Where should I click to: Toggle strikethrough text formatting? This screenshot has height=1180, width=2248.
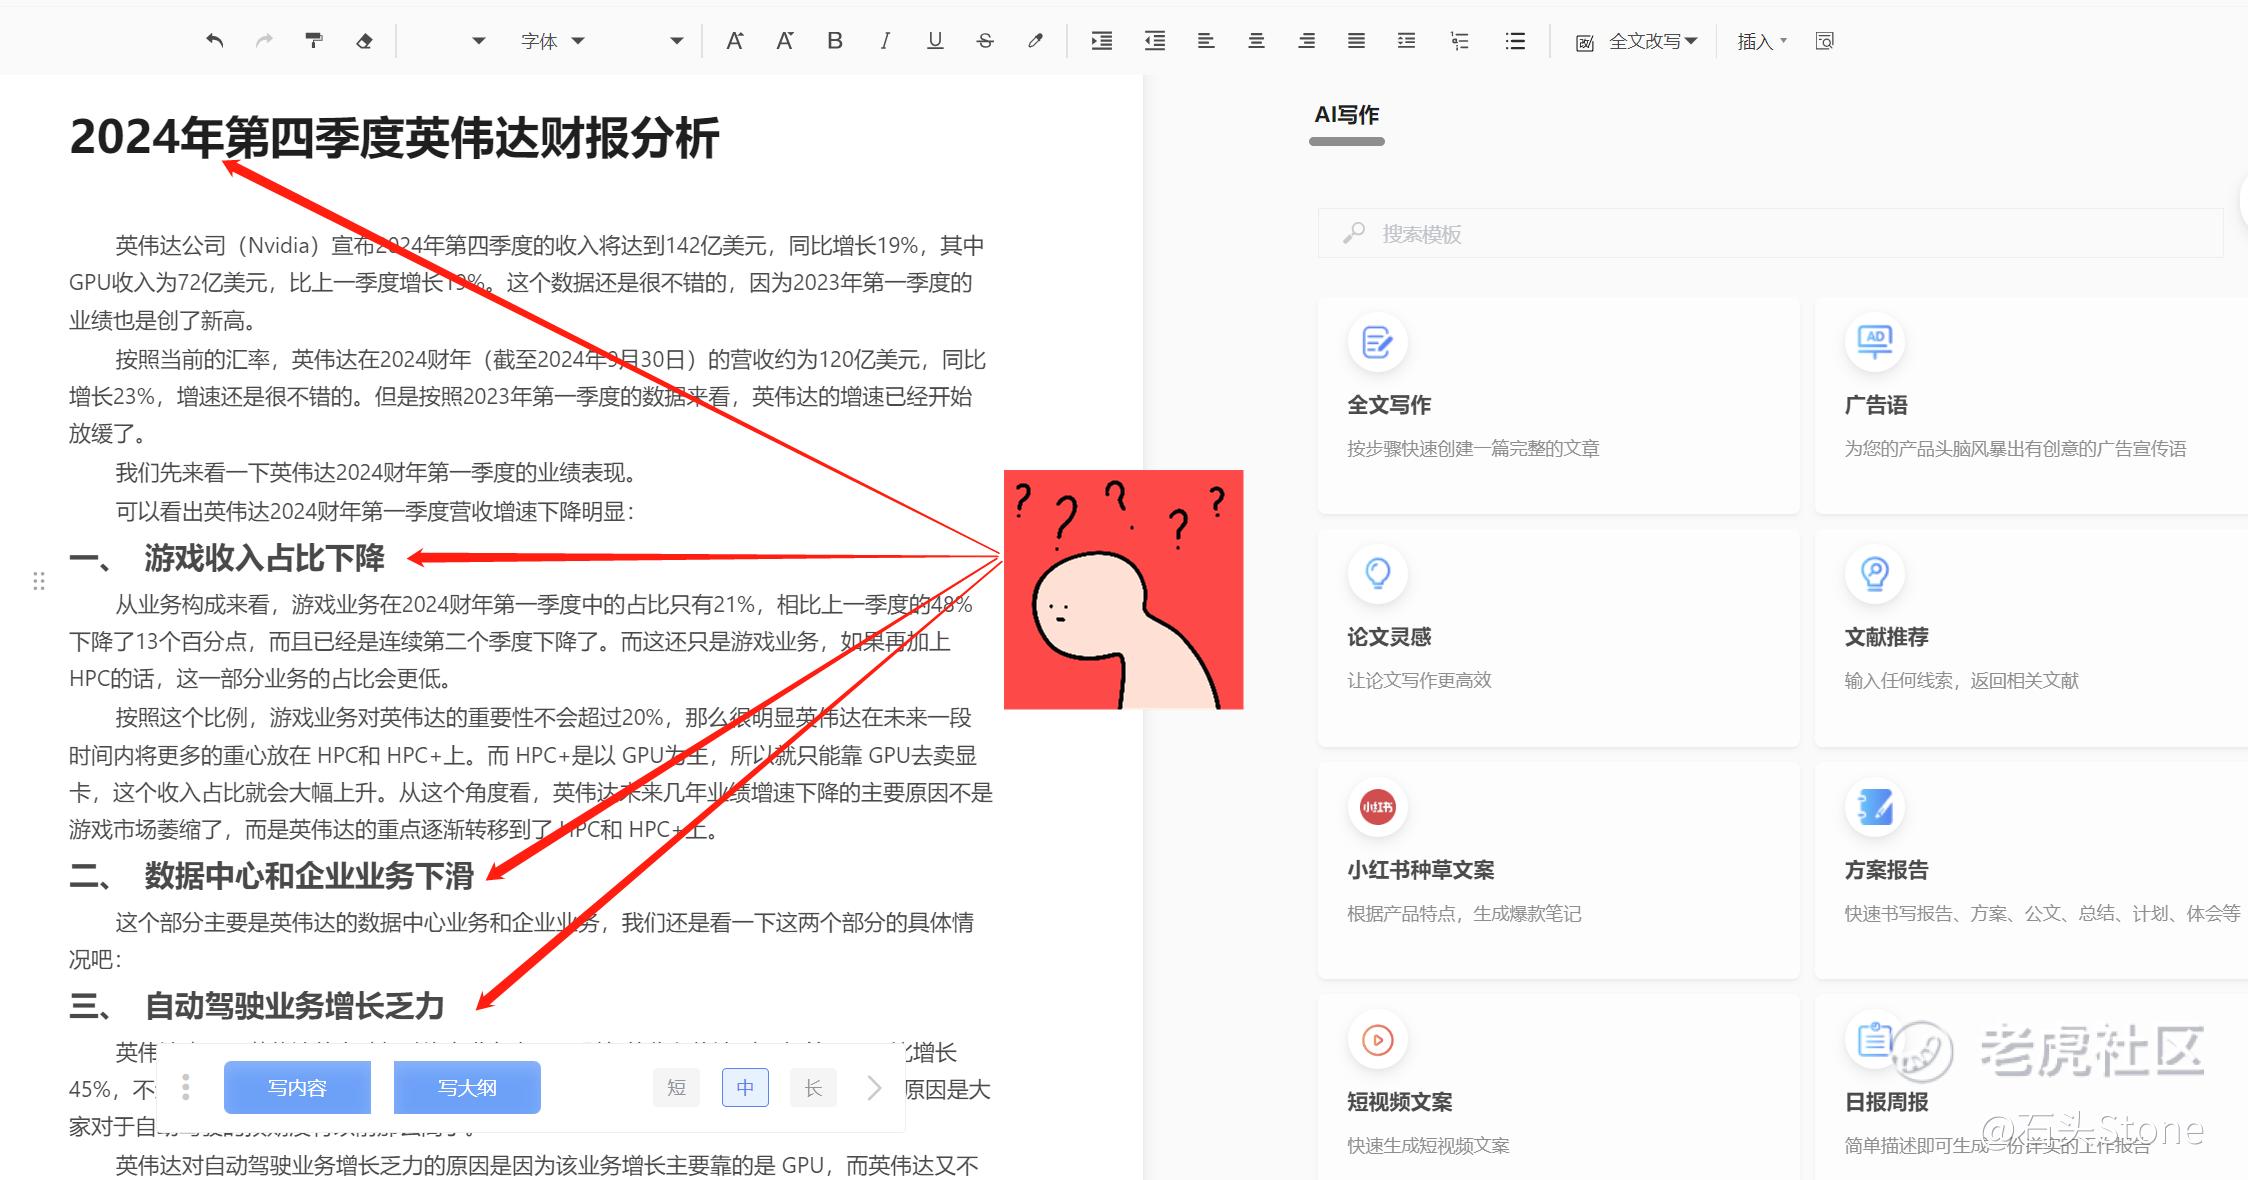[985, 41]
